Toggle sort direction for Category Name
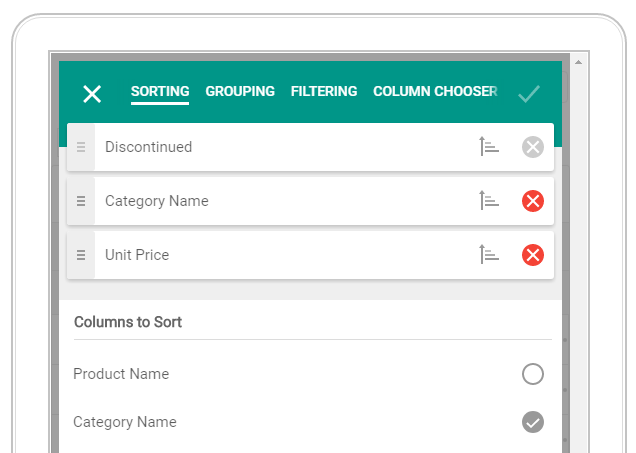 [x=488, y=201]
